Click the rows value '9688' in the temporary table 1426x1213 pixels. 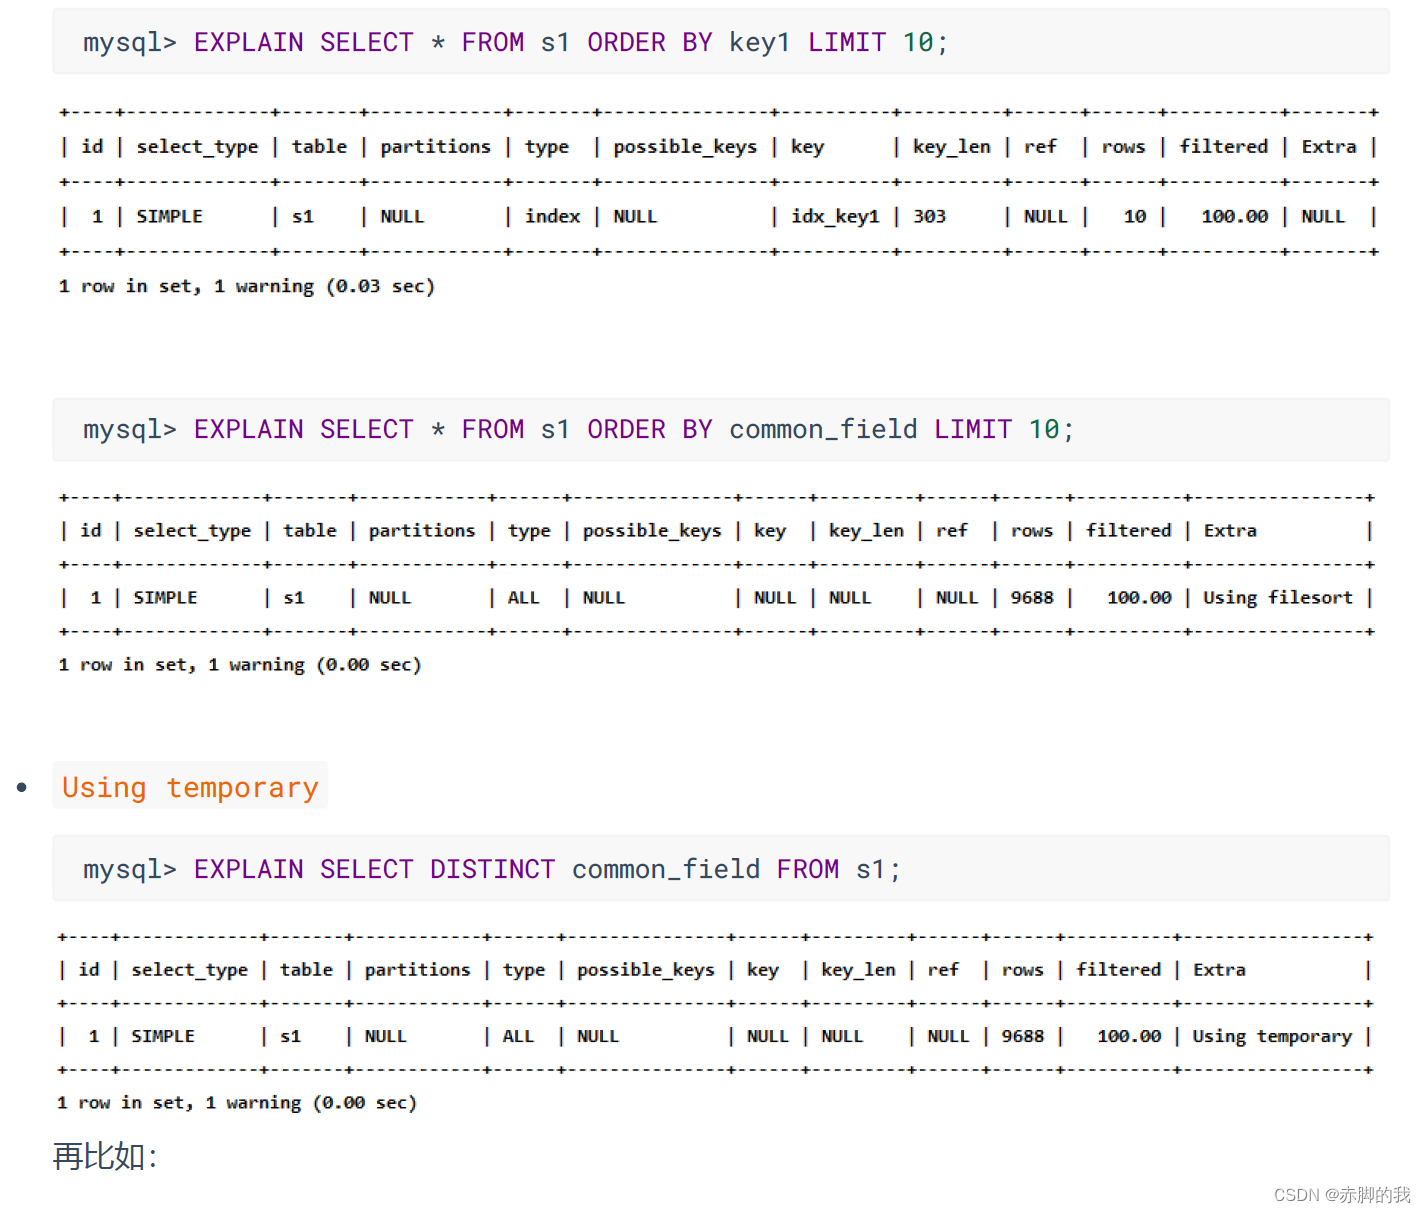point(1022,1036)
